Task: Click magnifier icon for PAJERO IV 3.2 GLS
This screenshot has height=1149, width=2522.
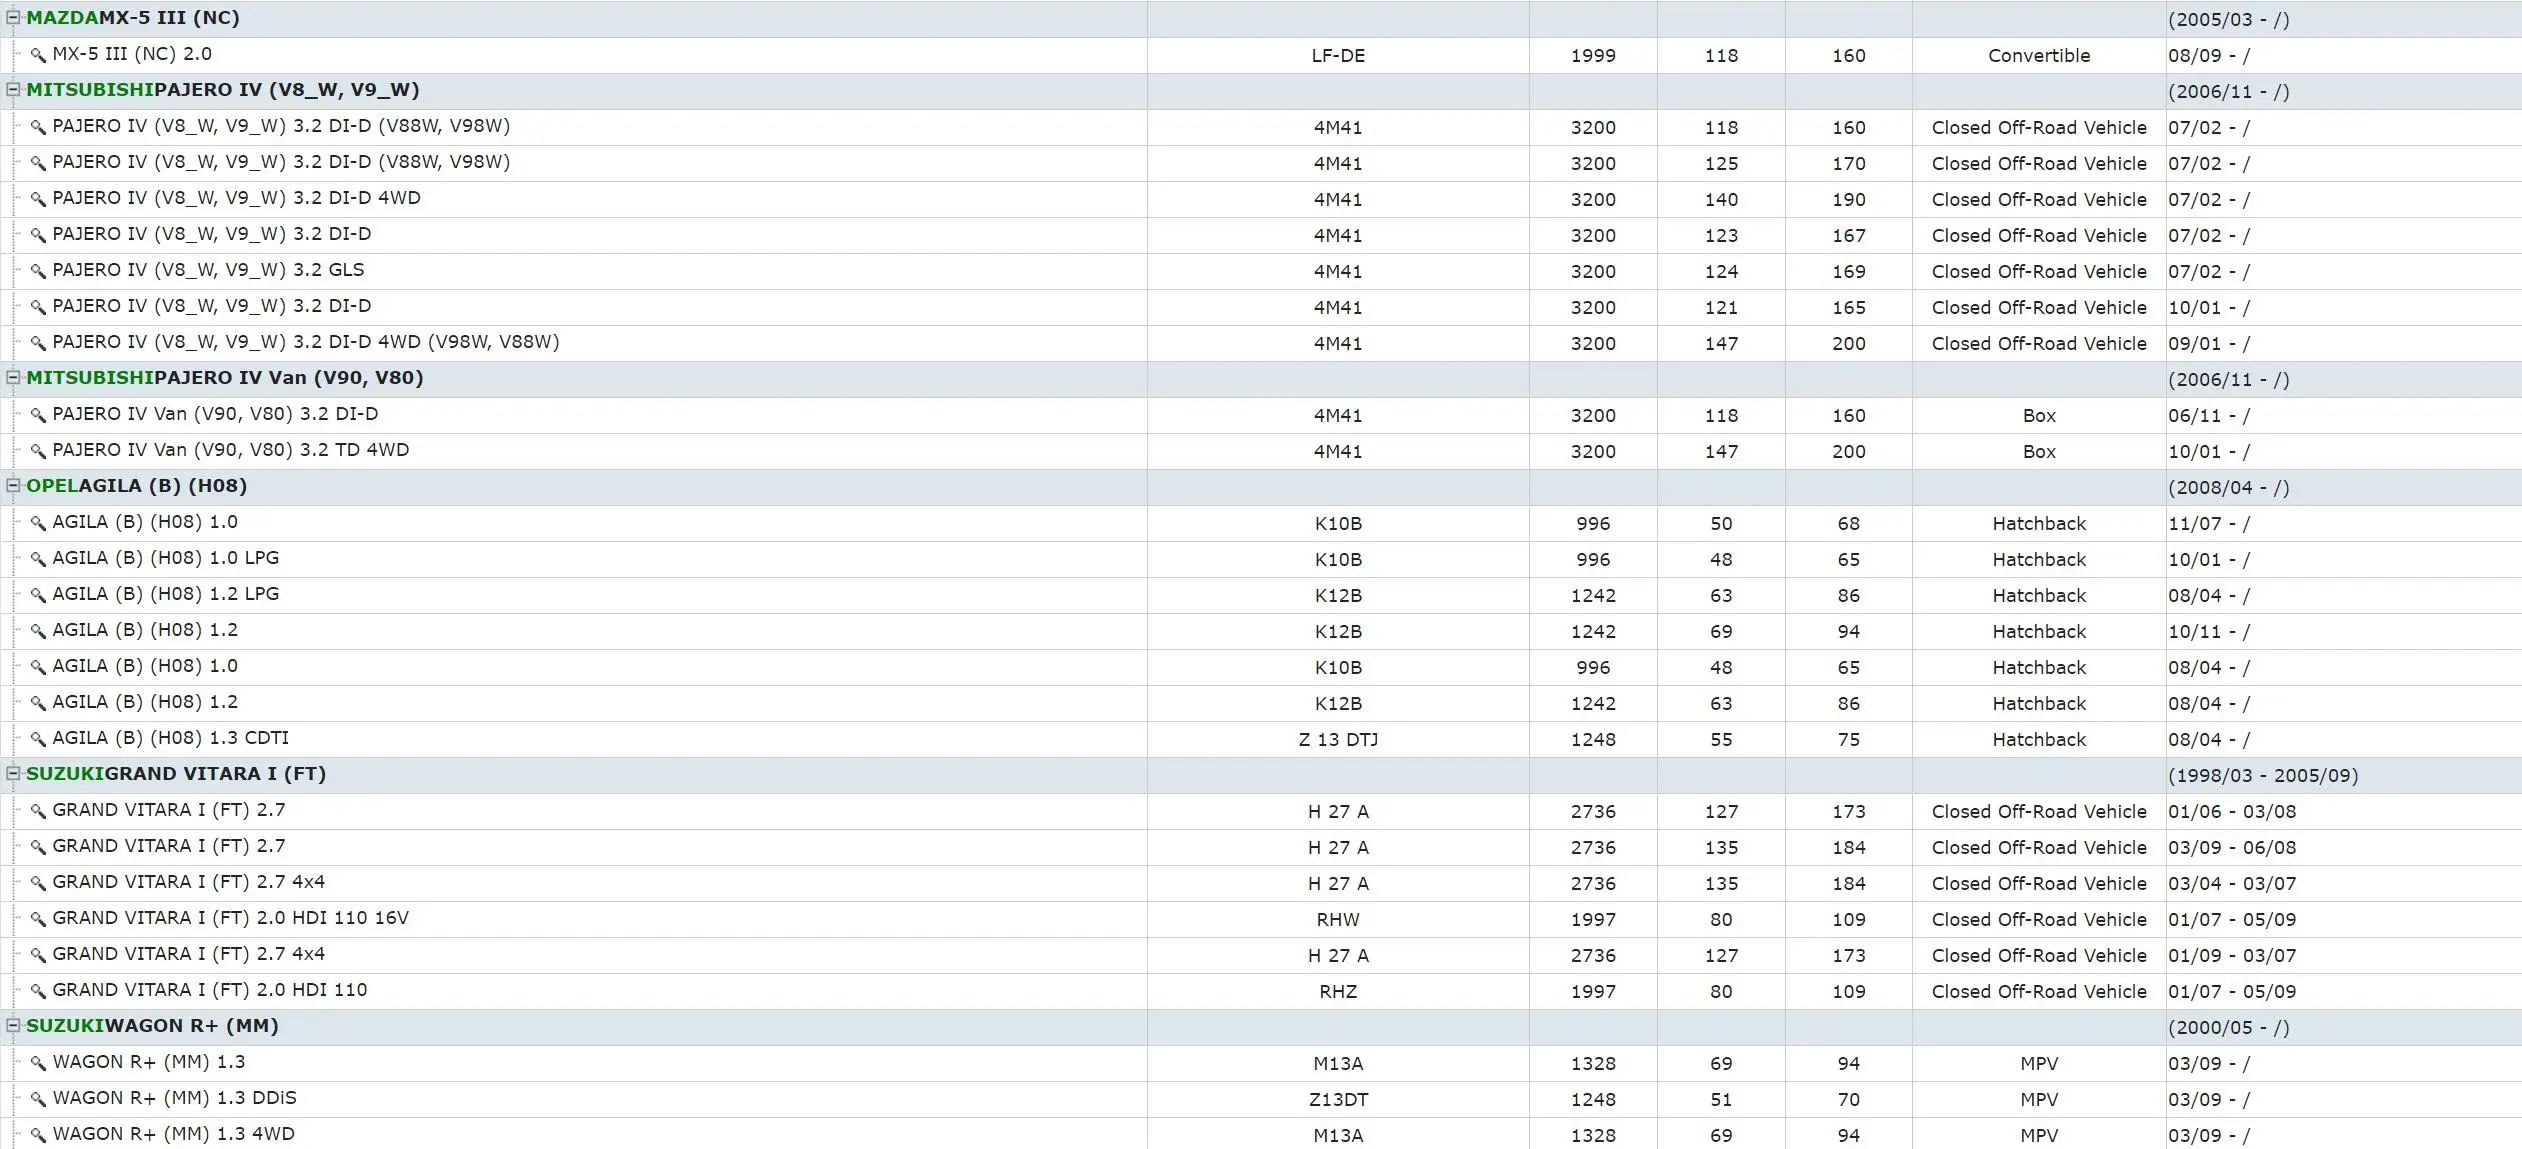Action: [38, 271]
